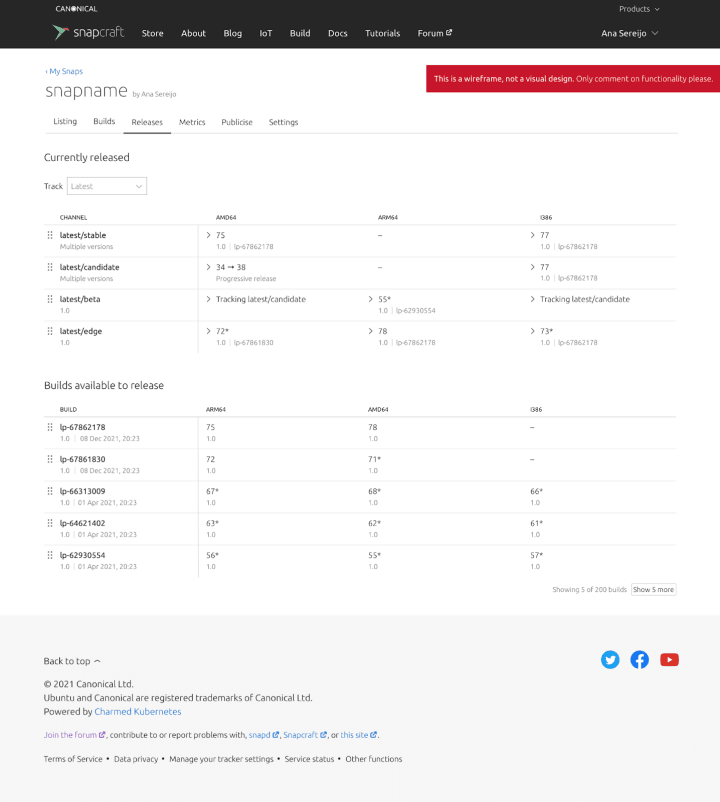Click Back to top
The width and height of the screenshot is (720, 802).
point(72,661)
